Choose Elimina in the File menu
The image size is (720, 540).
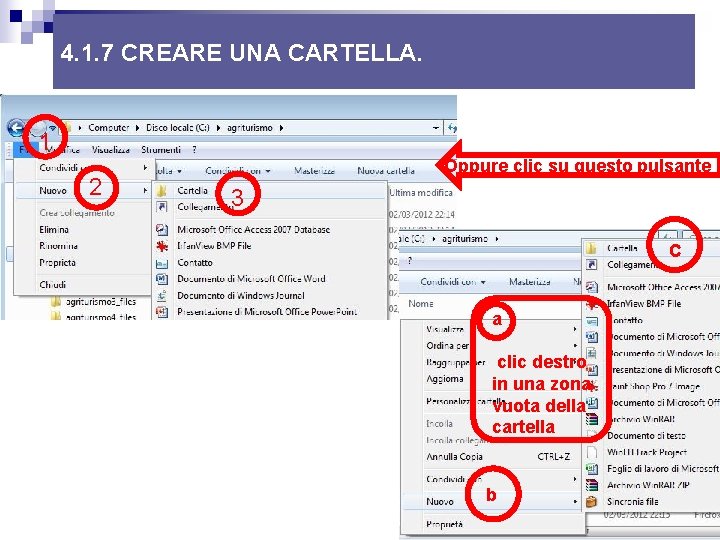[54, 229]
